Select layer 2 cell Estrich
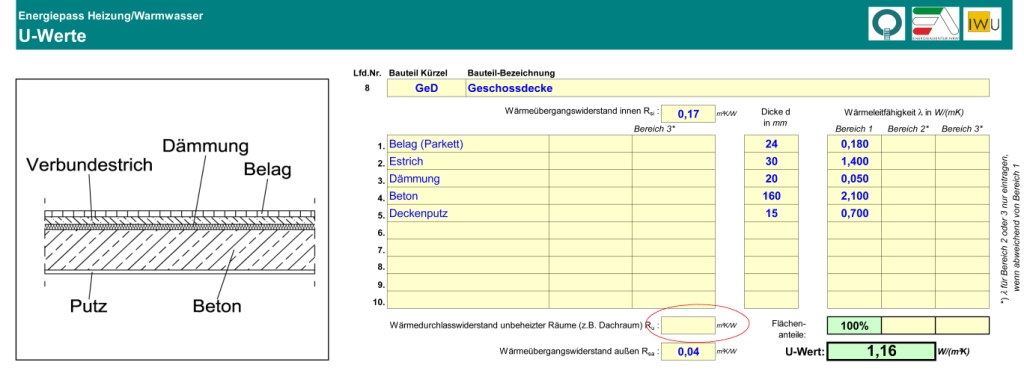 468,161
